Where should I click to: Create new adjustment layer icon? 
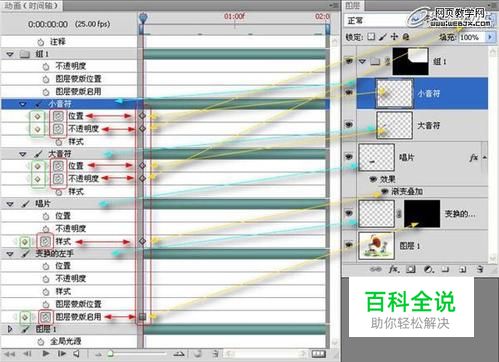[429, 269]
